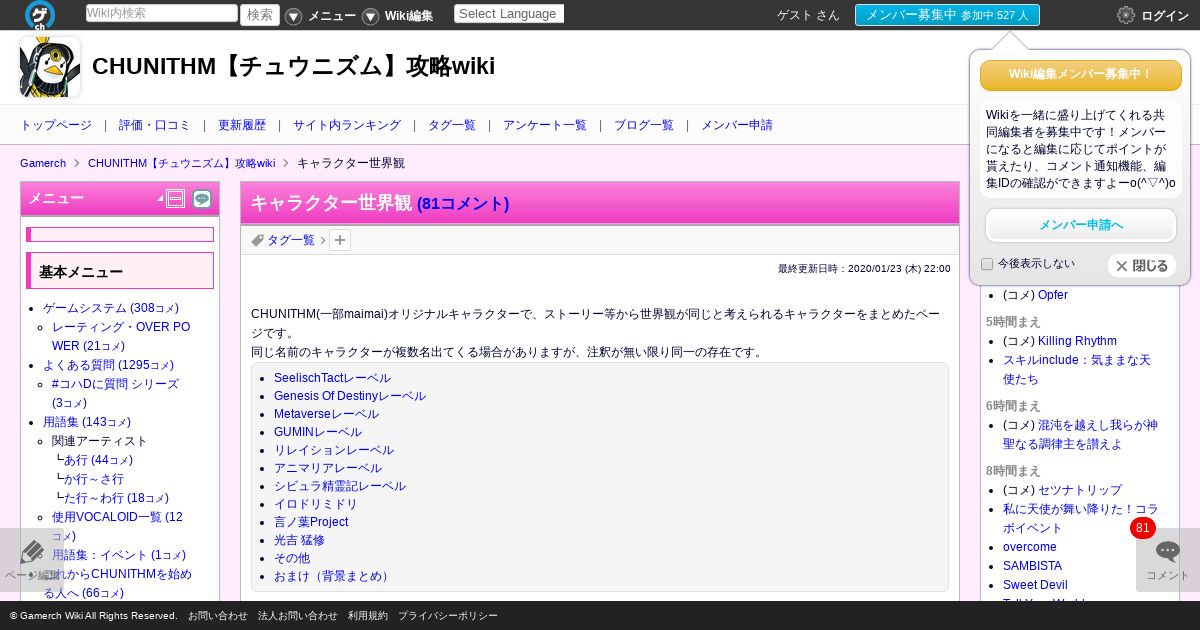Click the Gamerch logo icon in the top bar
1200x630 pixels.
[40, 15]
